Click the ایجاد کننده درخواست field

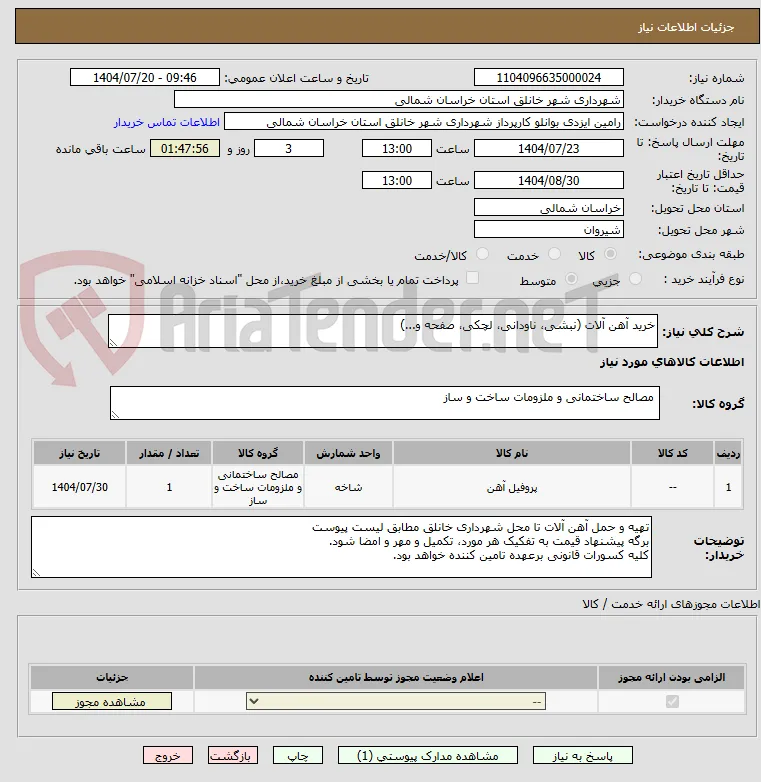[423, 122]
